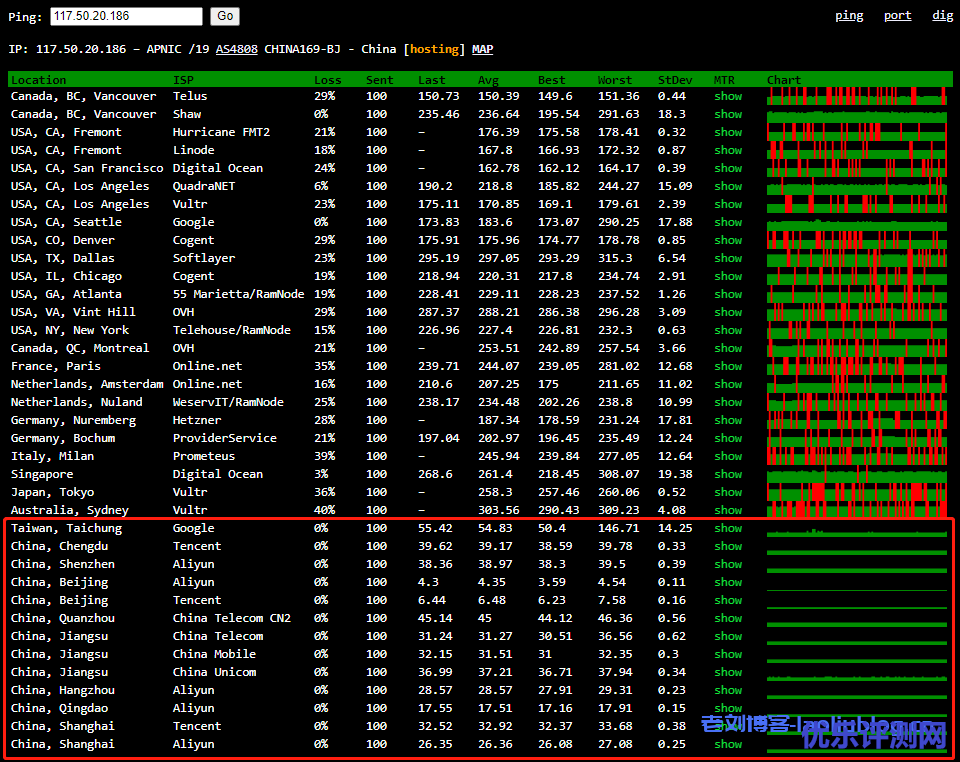
Task: Show MTR for France, Paris row
Action: click(x=728, y=366)
